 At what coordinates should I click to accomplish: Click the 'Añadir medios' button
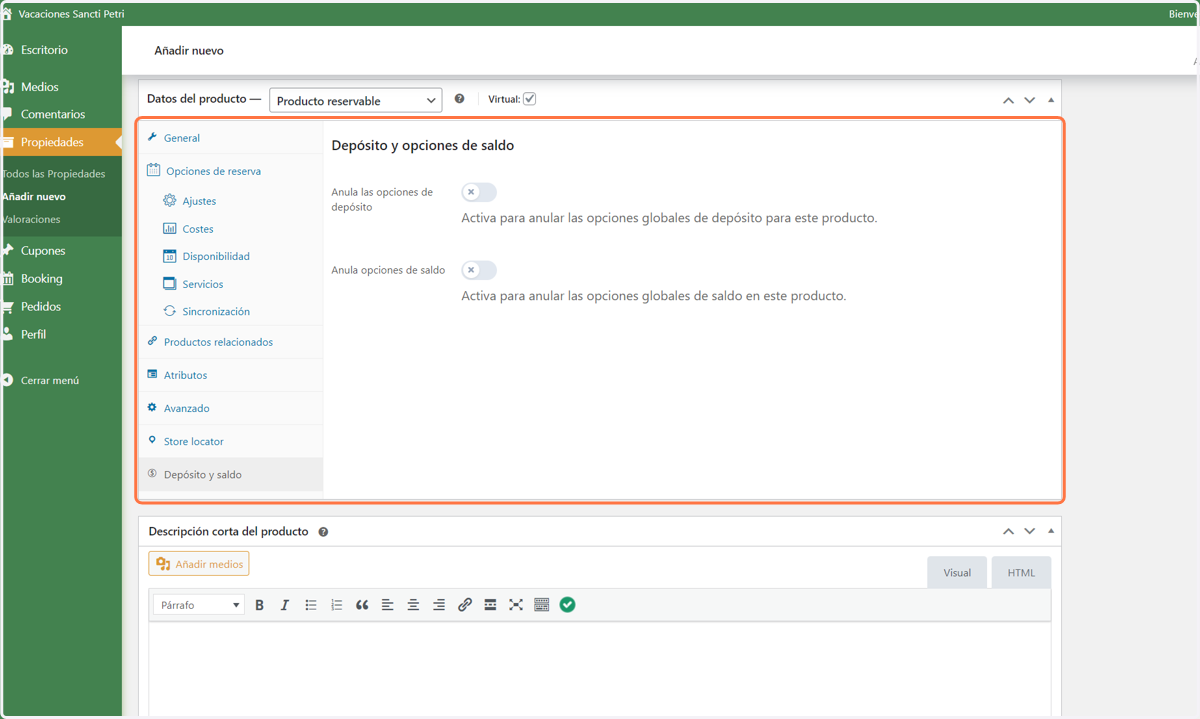[199, 564]
